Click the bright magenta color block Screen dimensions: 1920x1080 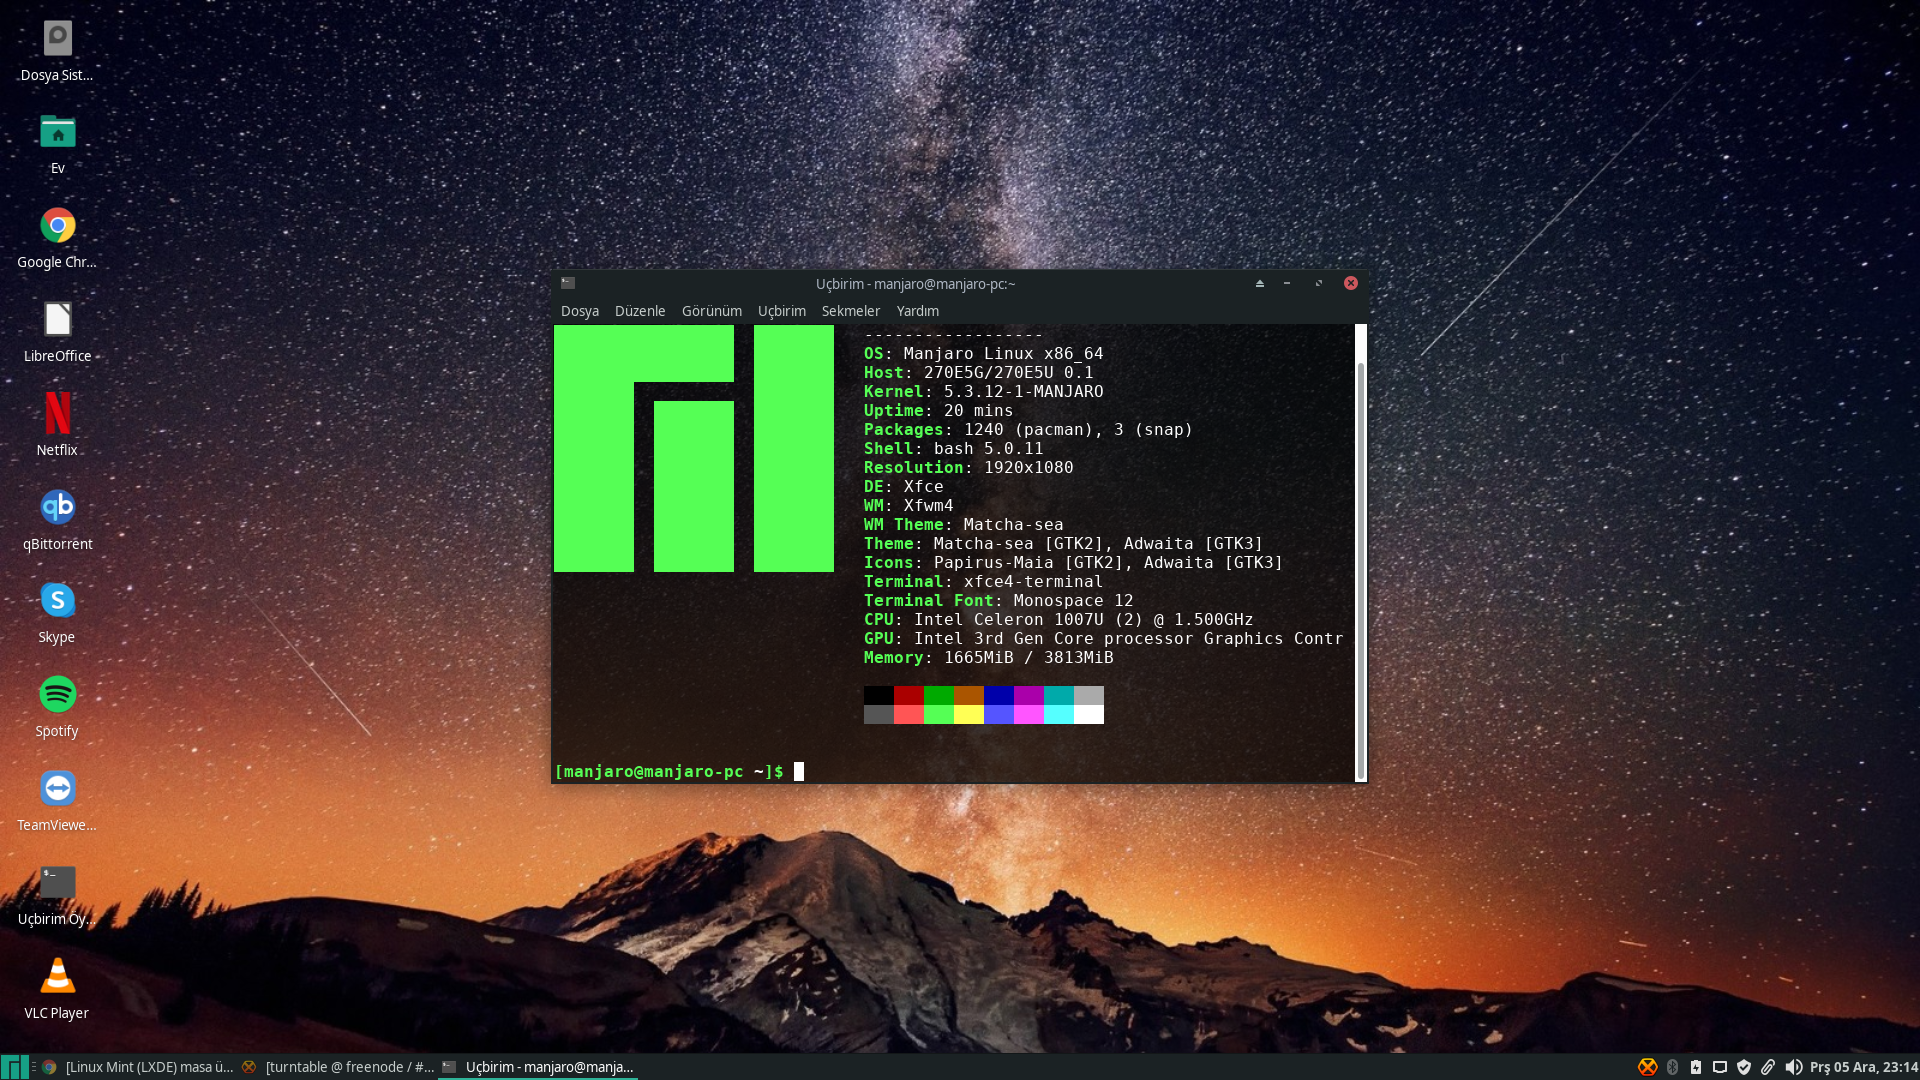tap(1029, 714)
